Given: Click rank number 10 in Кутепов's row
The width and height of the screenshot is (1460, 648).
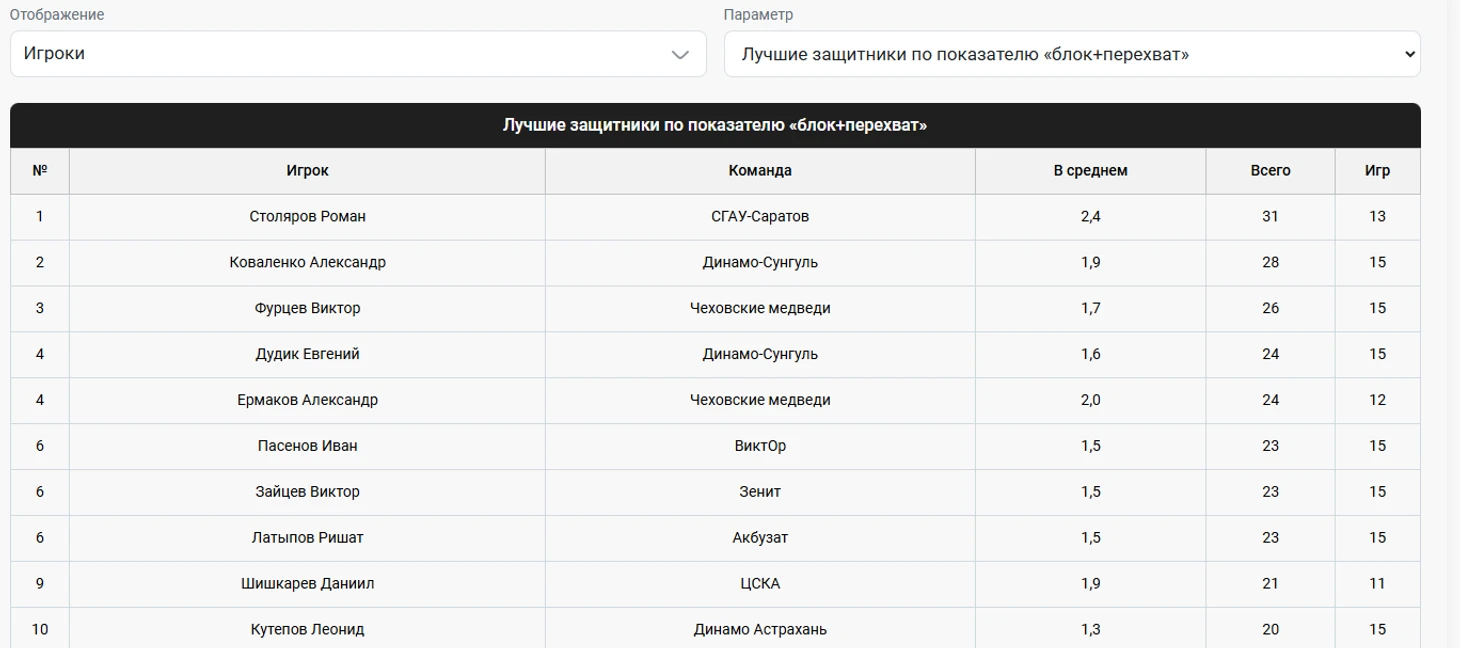Looking at the screenshot, I should click(40, 630).
